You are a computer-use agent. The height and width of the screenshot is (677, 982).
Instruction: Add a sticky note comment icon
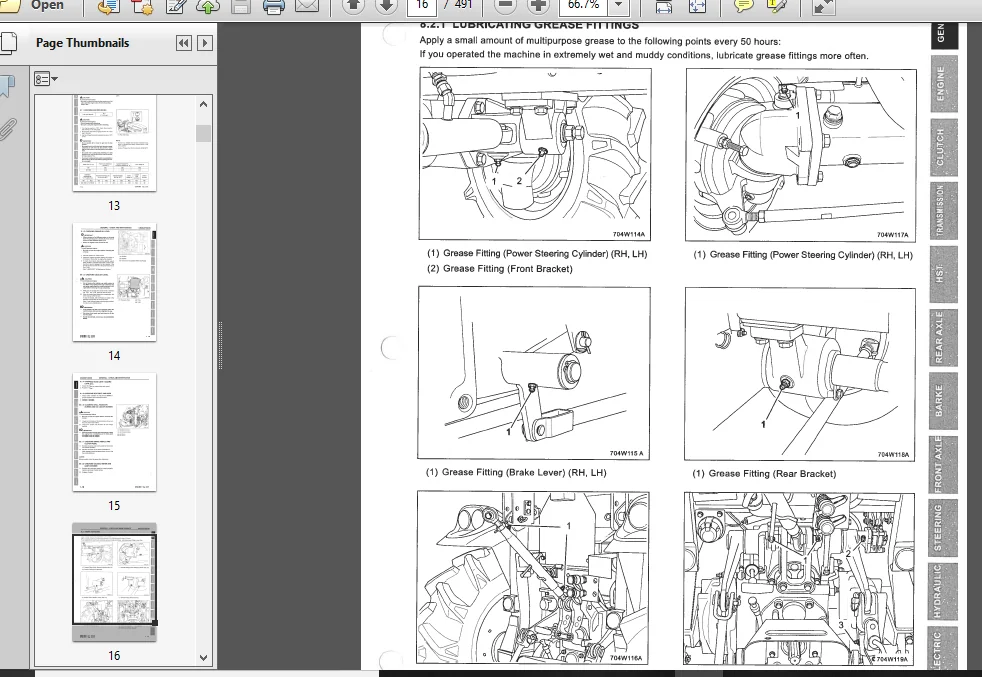click(743, 6)
